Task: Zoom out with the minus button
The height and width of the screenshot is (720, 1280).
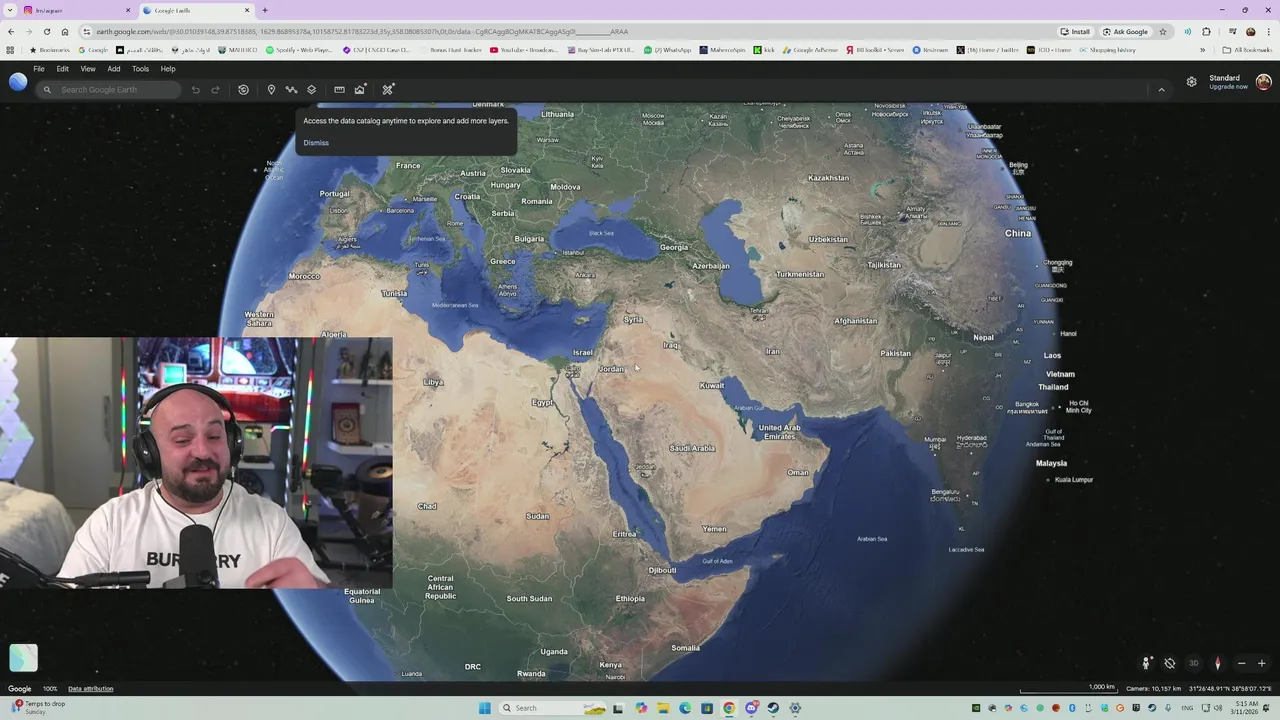Action: click(1242, 663)
